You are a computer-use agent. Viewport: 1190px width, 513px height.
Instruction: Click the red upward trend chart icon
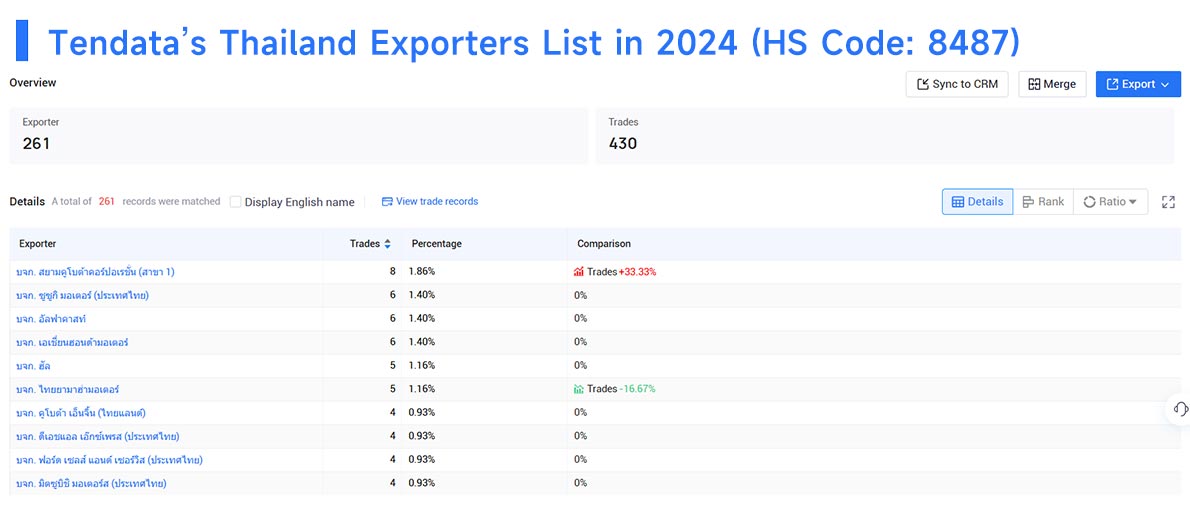pyautogui.click(x=579, y=272)
